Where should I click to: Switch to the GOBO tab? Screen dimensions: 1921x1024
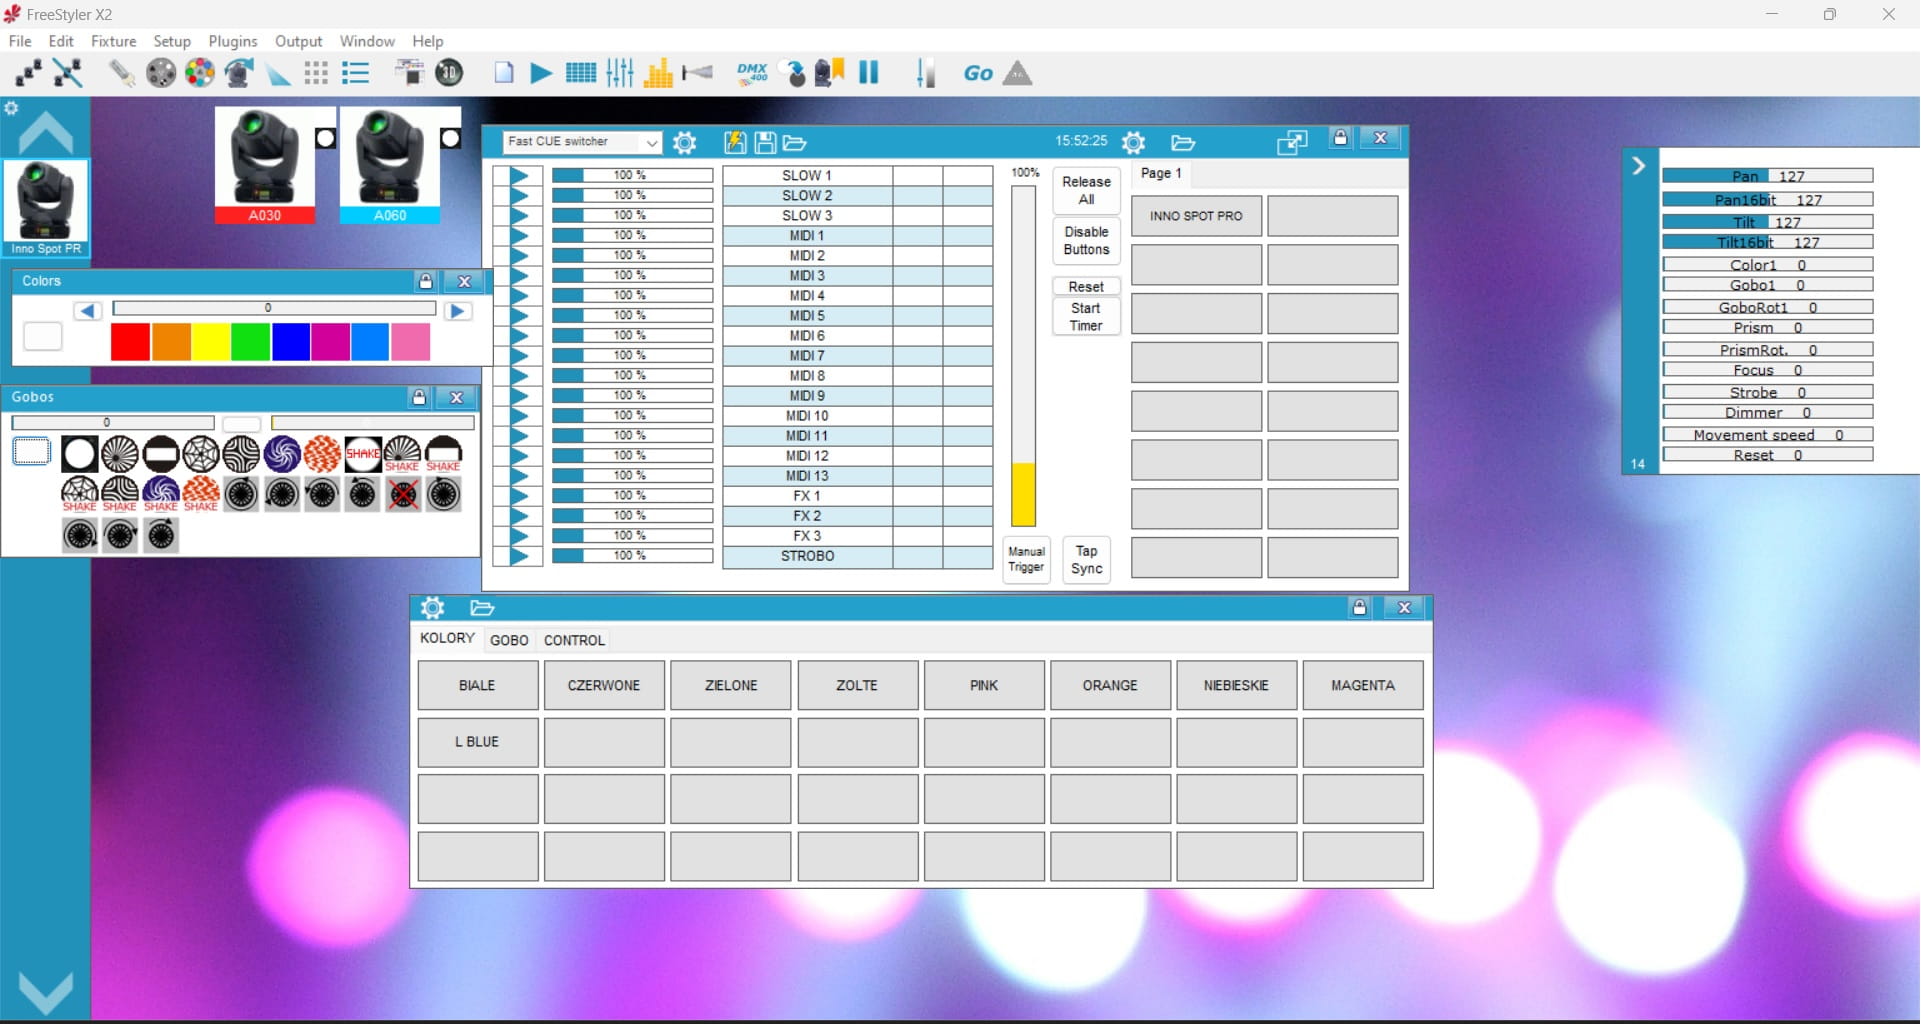tap(509, 640)
